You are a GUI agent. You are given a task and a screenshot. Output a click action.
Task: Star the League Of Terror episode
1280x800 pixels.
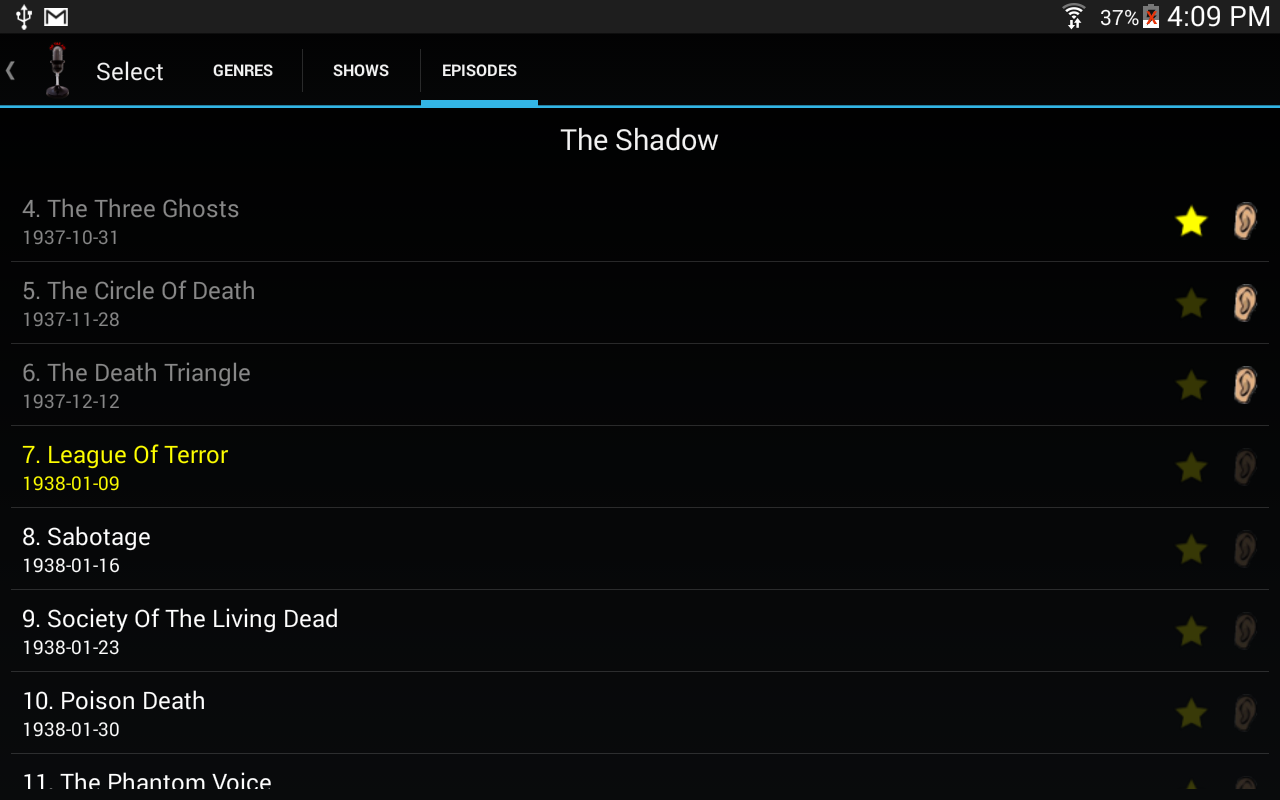tap(1191, 467)
